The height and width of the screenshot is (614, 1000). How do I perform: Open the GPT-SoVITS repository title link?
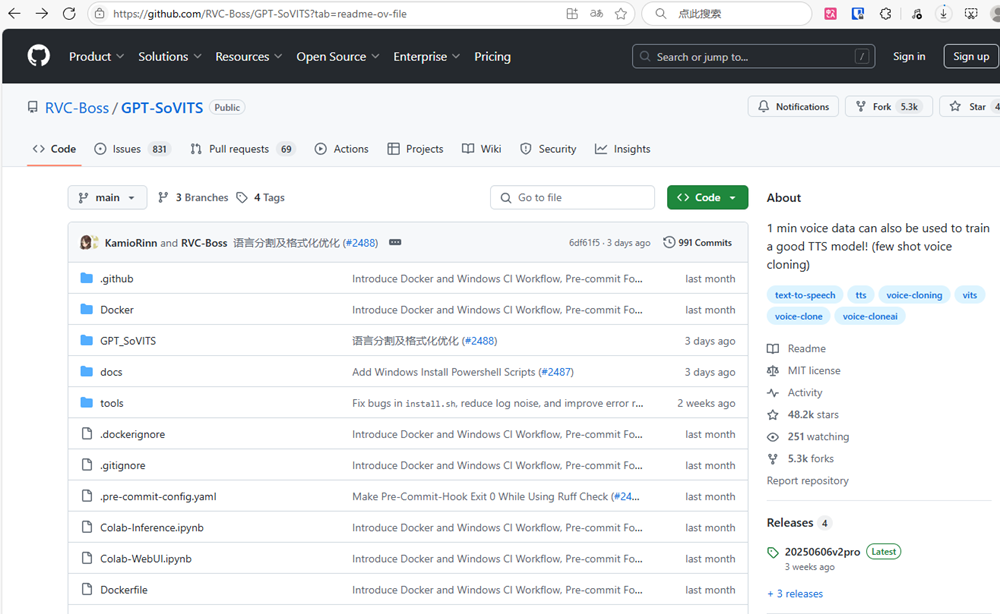(x=162, y=108)
